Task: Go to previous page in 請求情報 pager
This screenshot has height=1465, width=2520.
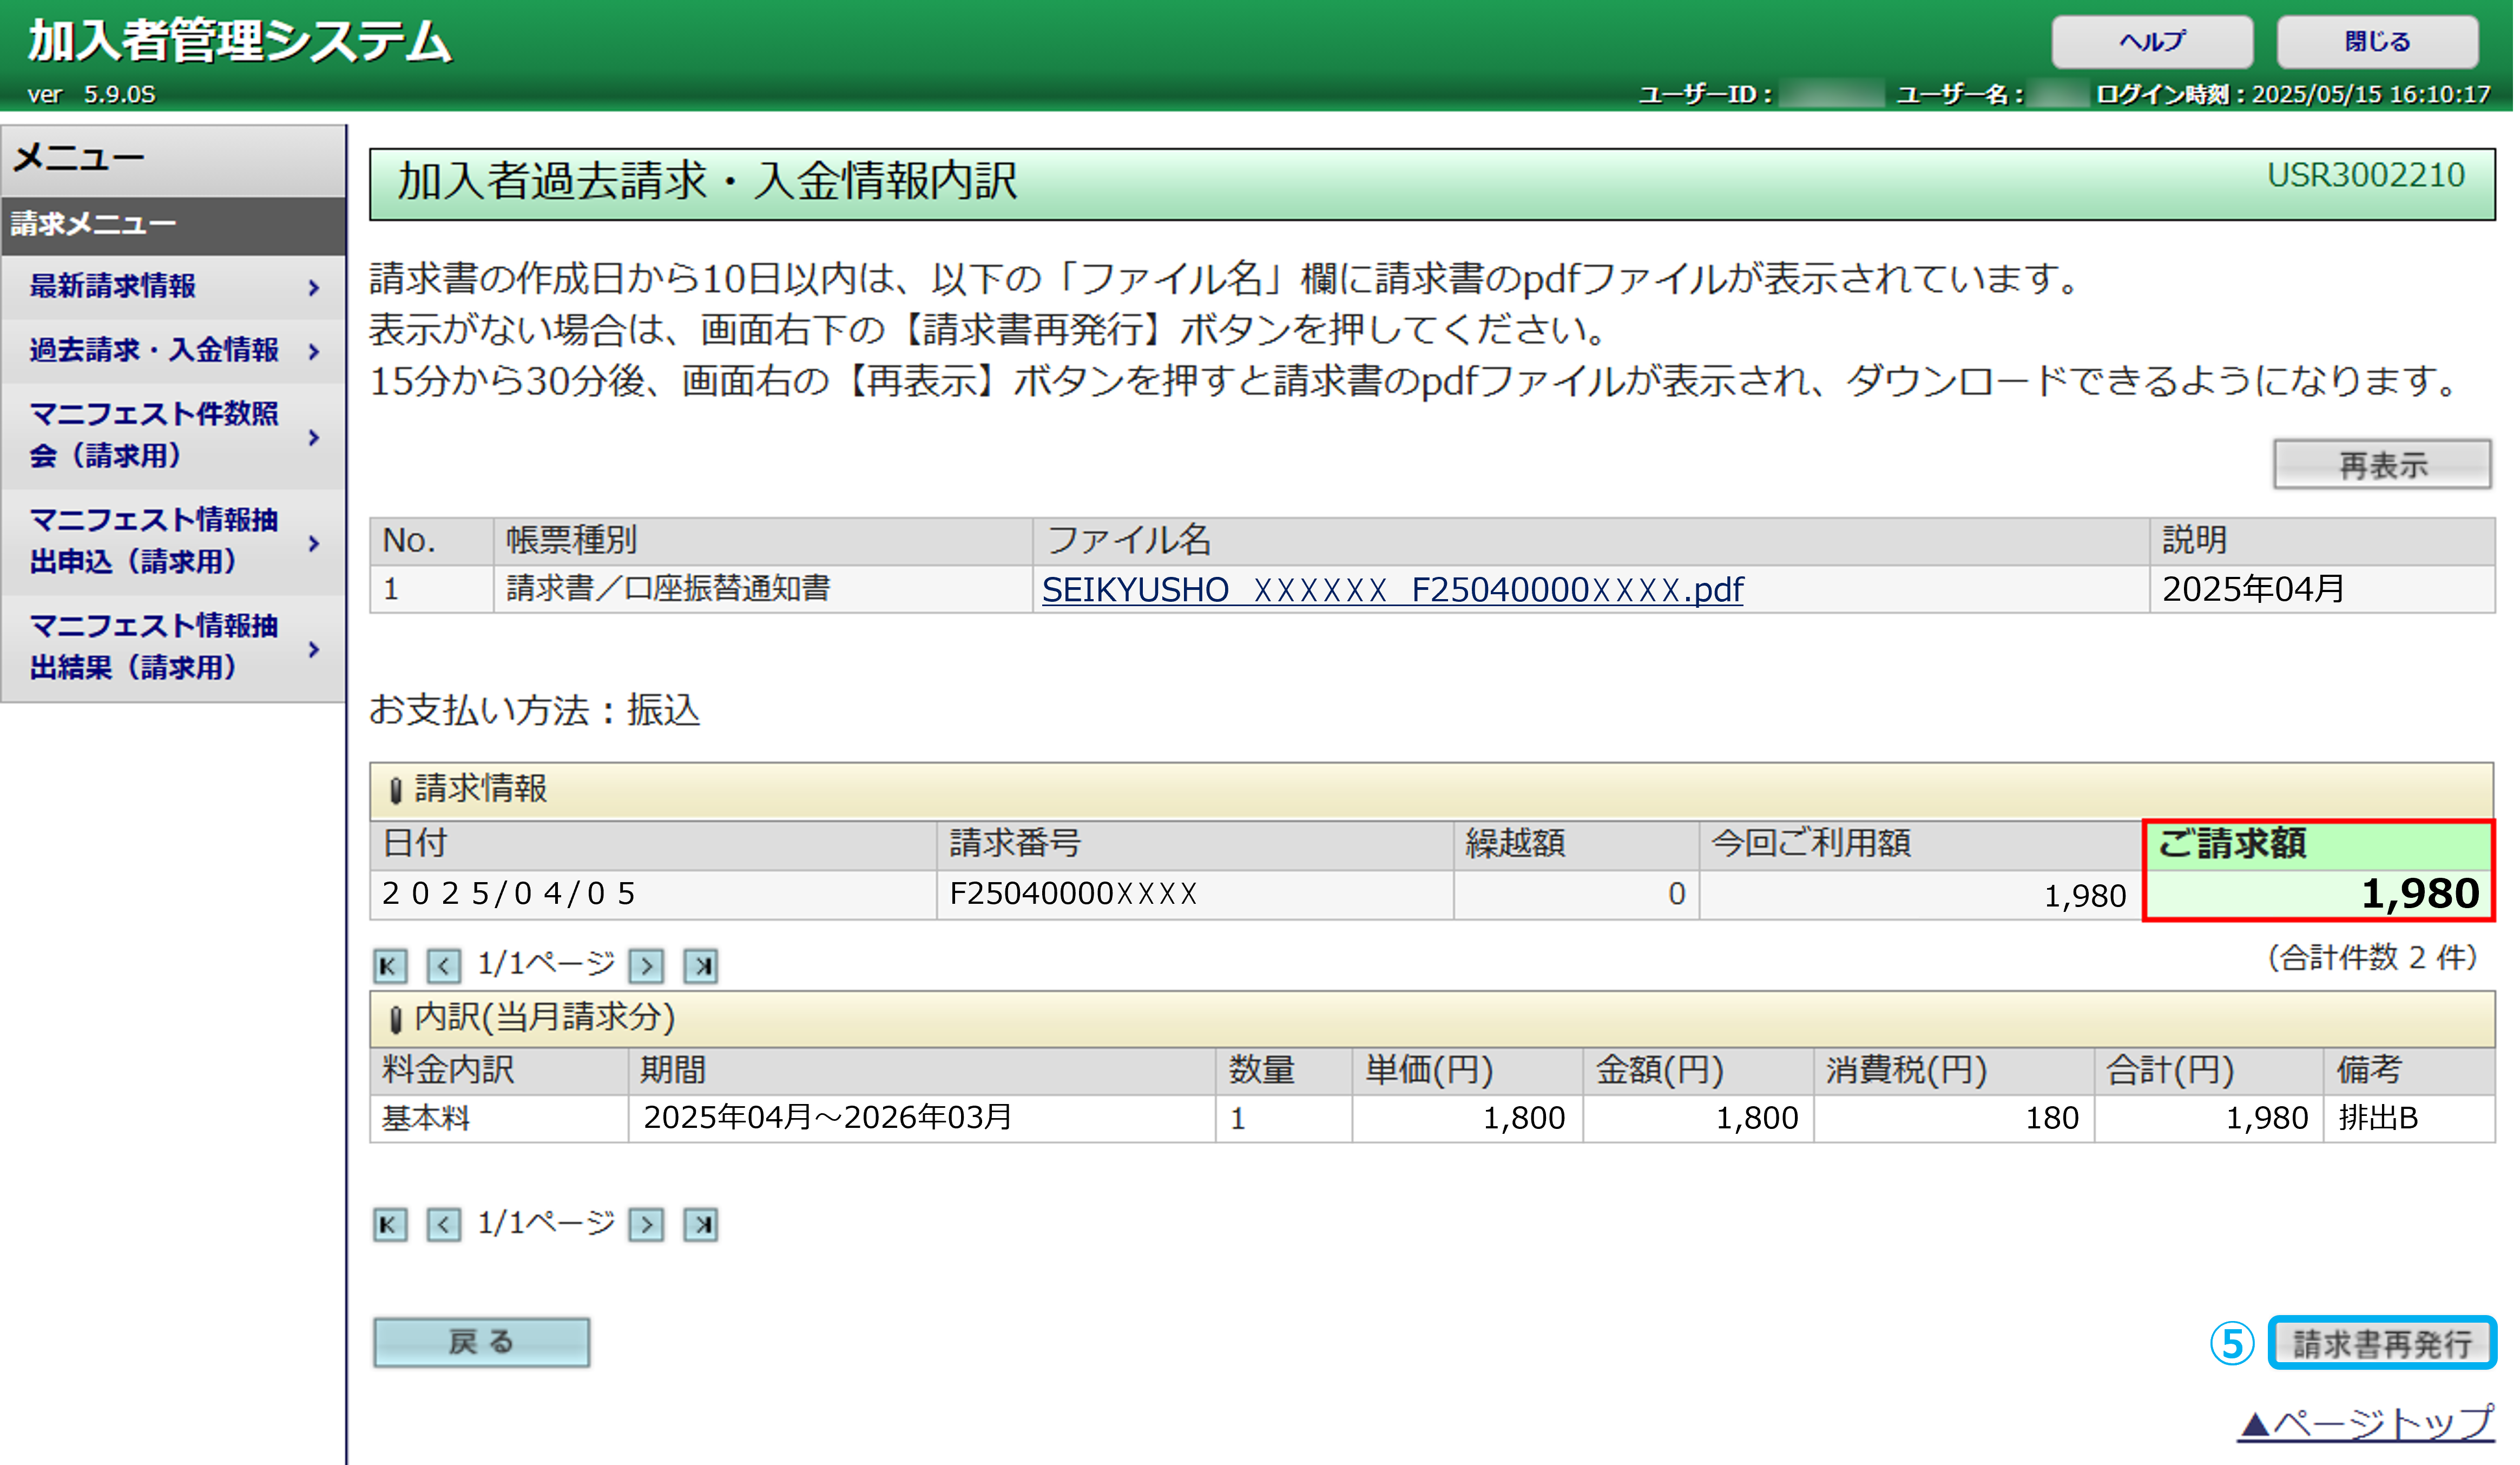Action: click(x=444, y=965)
